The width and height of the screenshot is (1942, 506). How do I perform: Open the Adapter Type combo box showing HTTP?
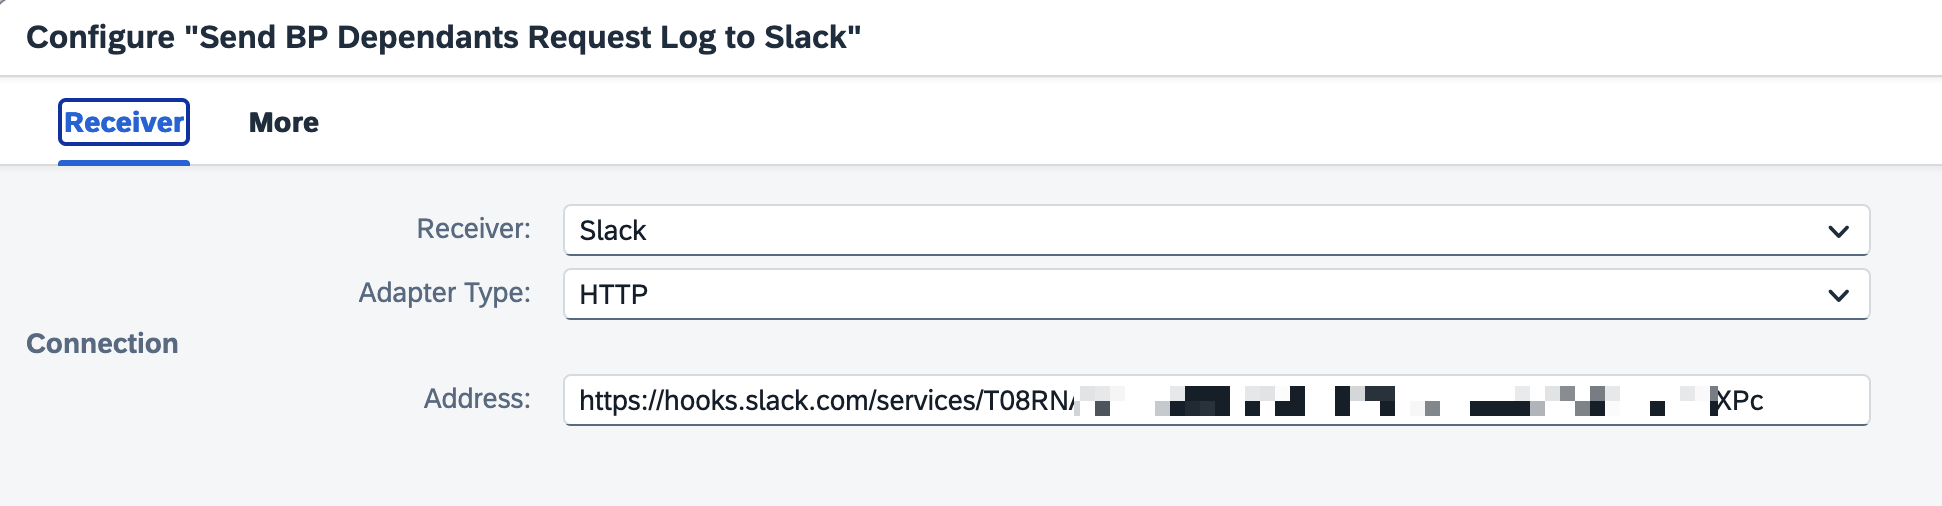(1216, 295)
